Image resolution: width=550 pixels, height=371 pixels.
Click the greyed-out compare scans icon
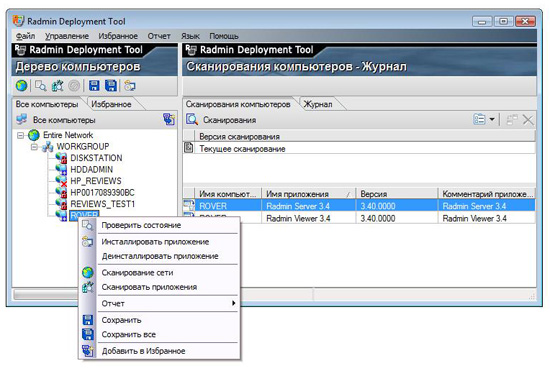point(512,120)
